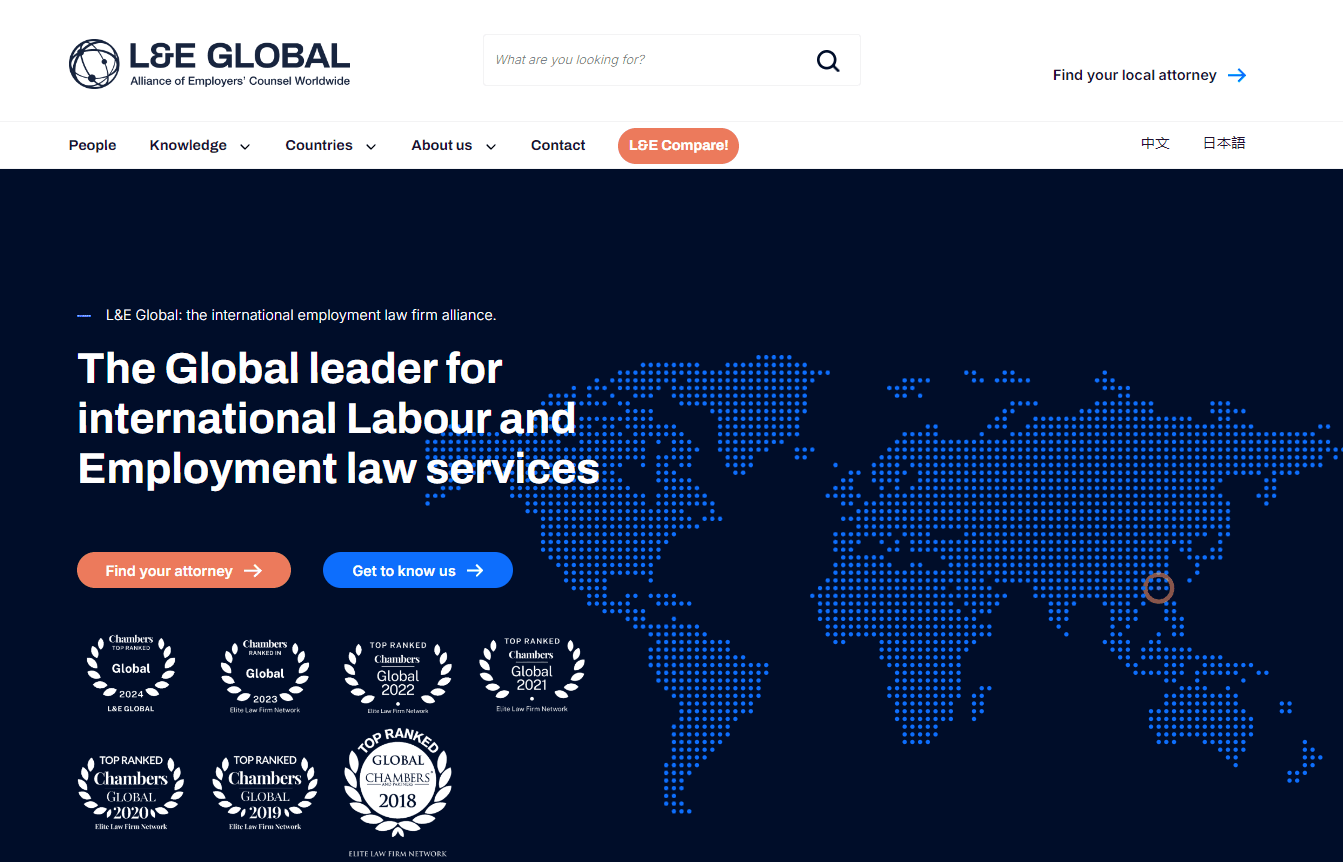
Task: Click Alliance of Employers' Counsel Worldwide text
Action: pyautogui.click(x=240, y=81)
